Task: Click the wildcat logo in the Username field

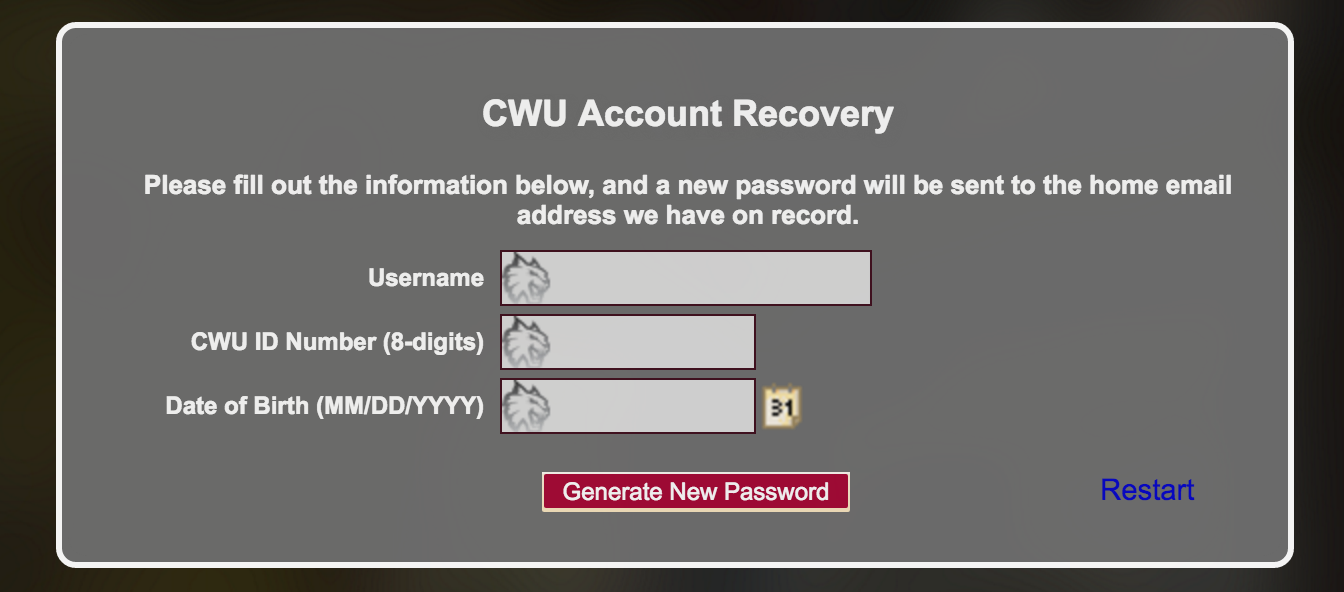Action: tap(526, 278)
